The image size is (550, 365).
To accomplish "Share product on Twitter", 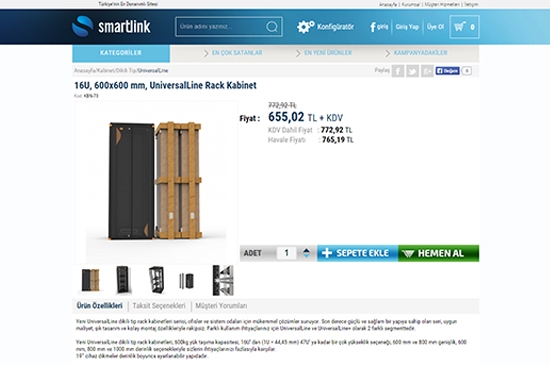I will (x=412, y=71).
